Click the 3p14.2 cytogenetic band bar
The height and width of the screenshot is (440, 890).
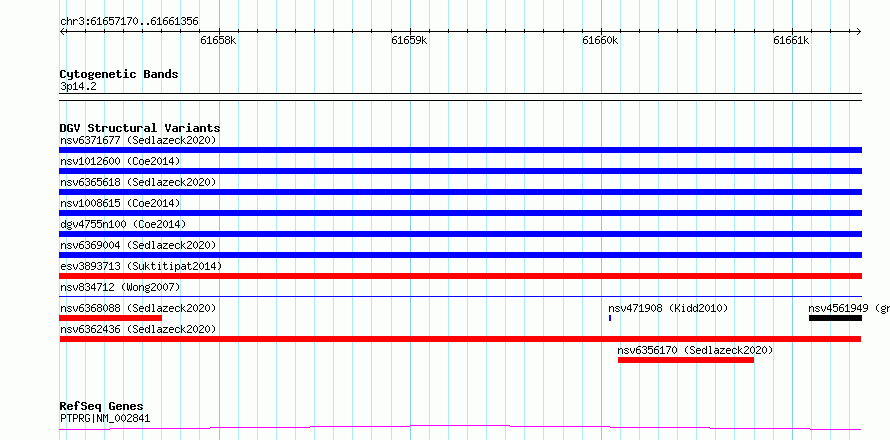coord(460,97)
